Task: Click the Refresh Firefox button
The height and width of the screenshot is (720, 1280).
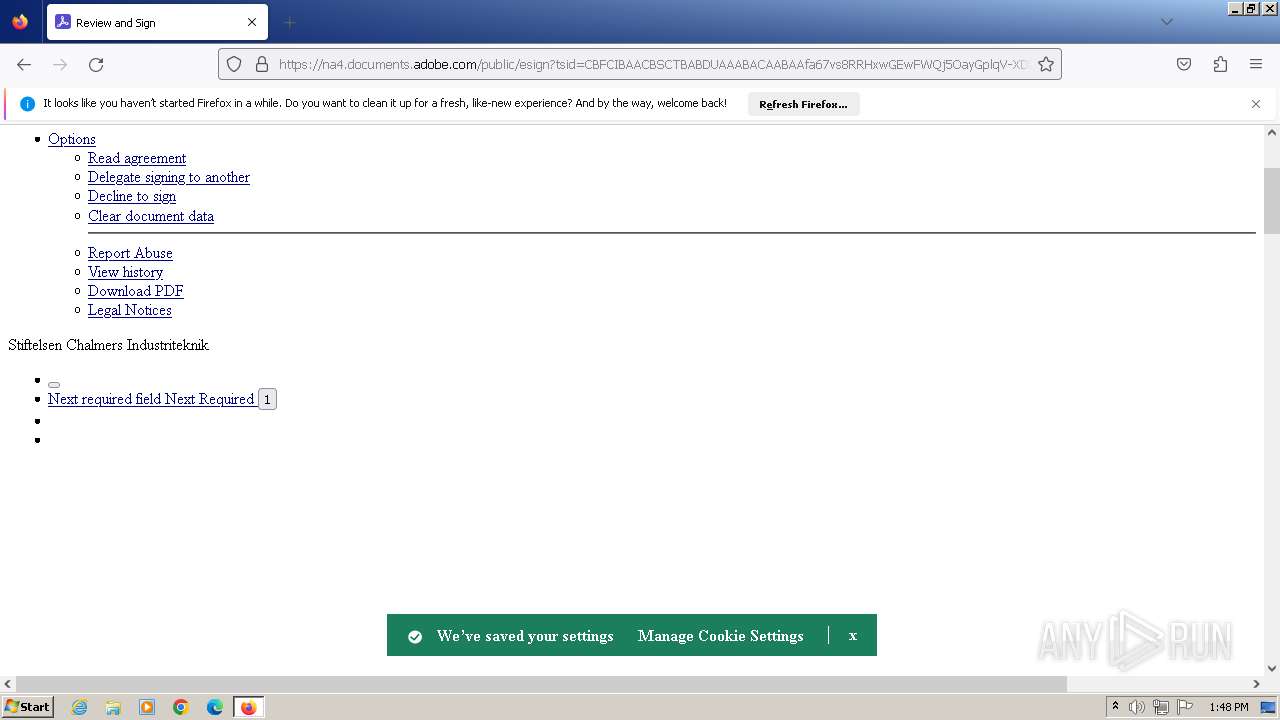Action: pyautogui.click(x=803, y=104)
